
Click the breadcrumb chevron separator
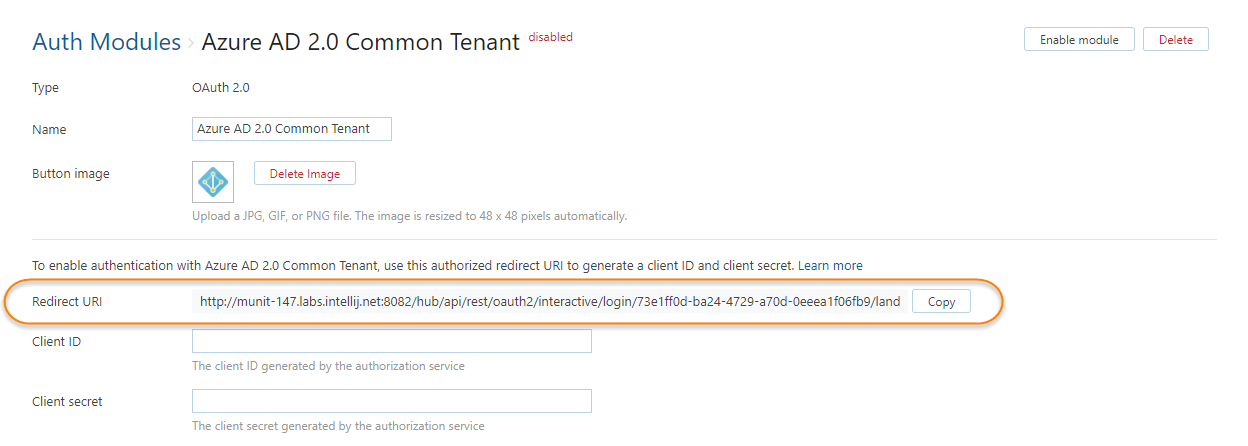coord(191,43)
